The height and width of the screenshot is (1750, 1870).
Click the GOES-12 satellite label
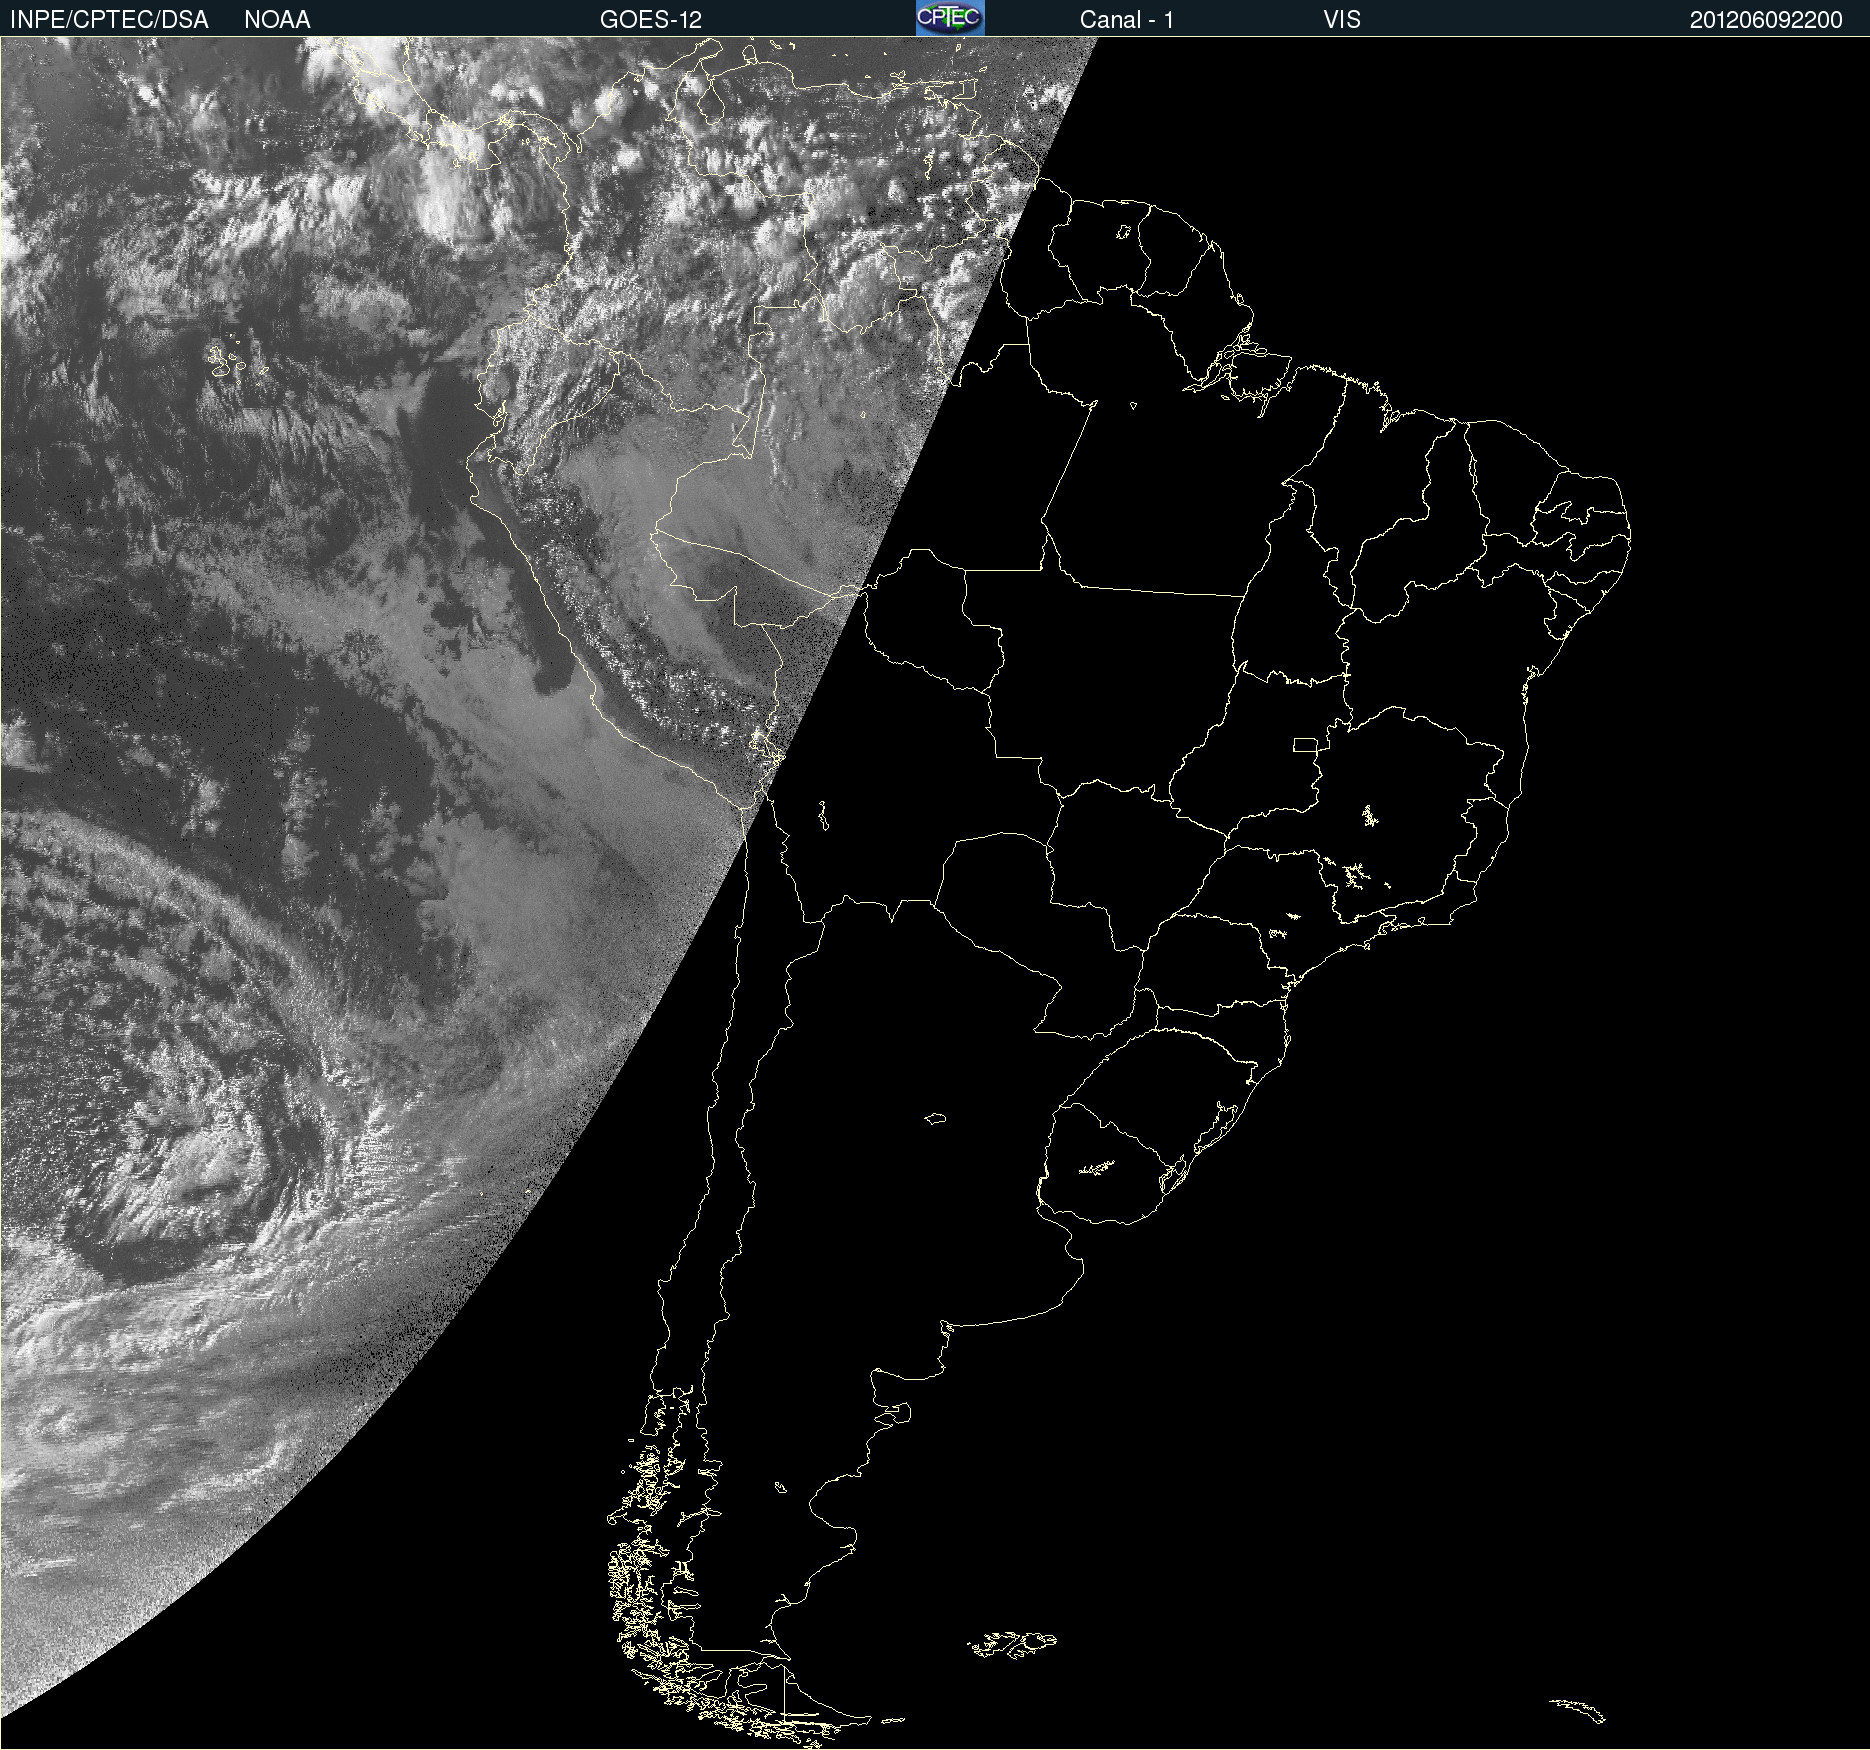coord(651,20)
